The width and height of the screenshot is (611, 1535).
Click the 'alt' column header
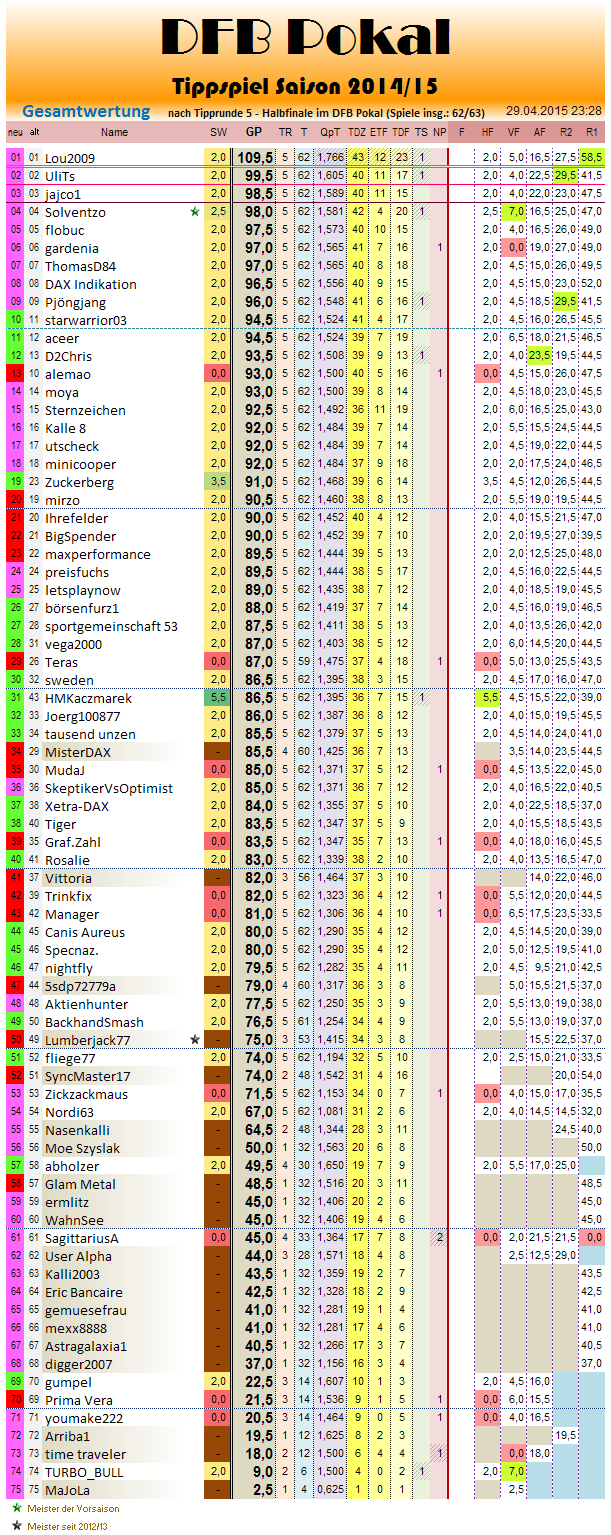[35, 133]
